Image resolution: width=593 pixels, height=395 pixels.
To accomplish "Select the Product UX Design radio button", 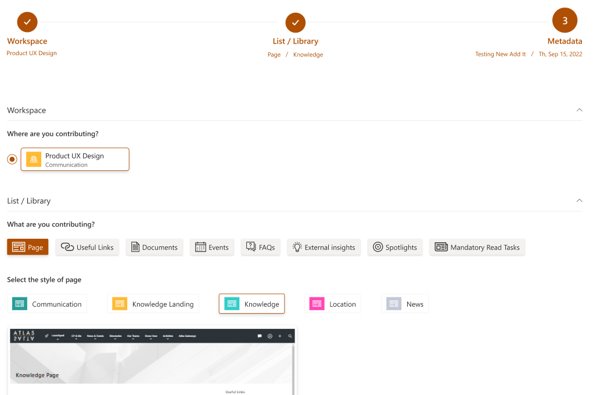I will (12, 159).
